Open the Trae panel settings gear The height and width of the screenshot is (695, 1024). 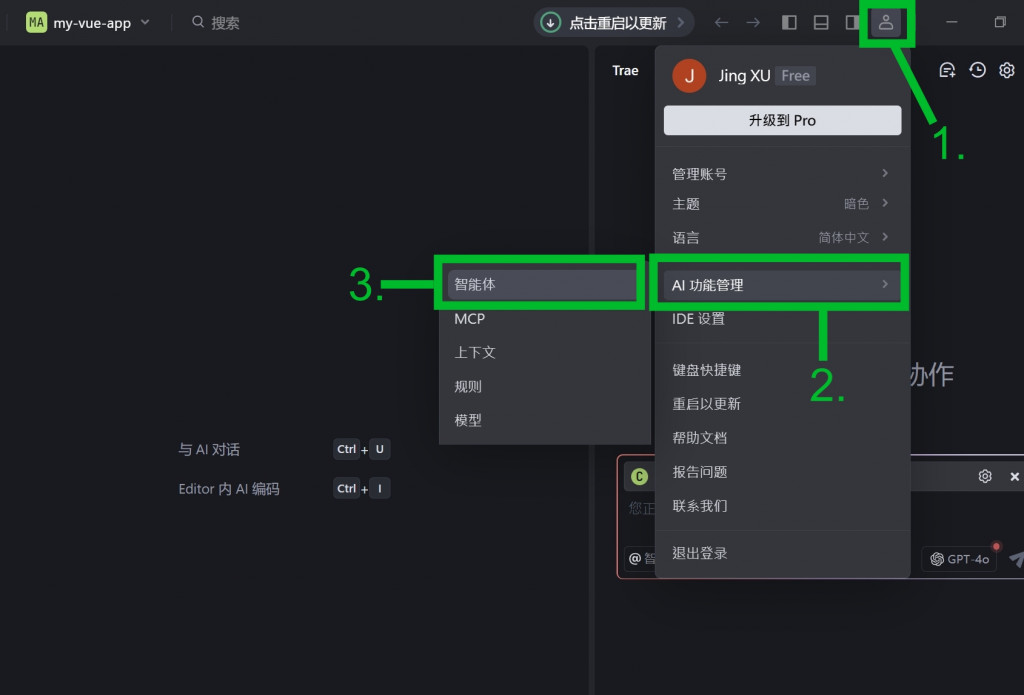point(1007,70)
